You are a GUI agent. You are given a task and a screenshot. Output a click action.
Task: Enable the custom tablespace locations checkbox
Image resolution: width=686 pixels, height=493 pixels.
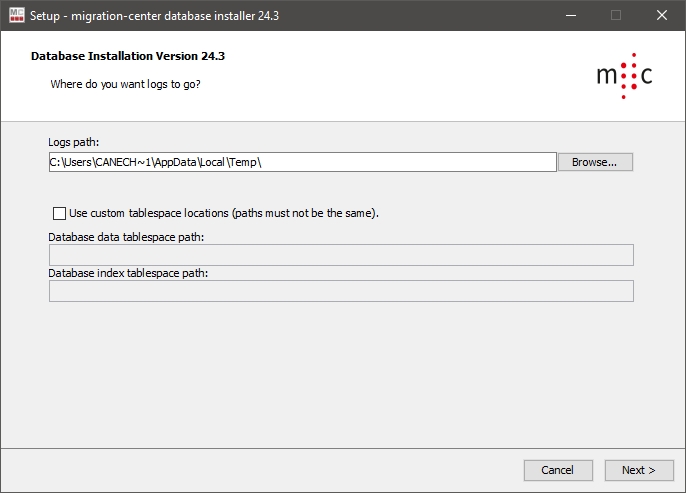click(x=59, y=213)
